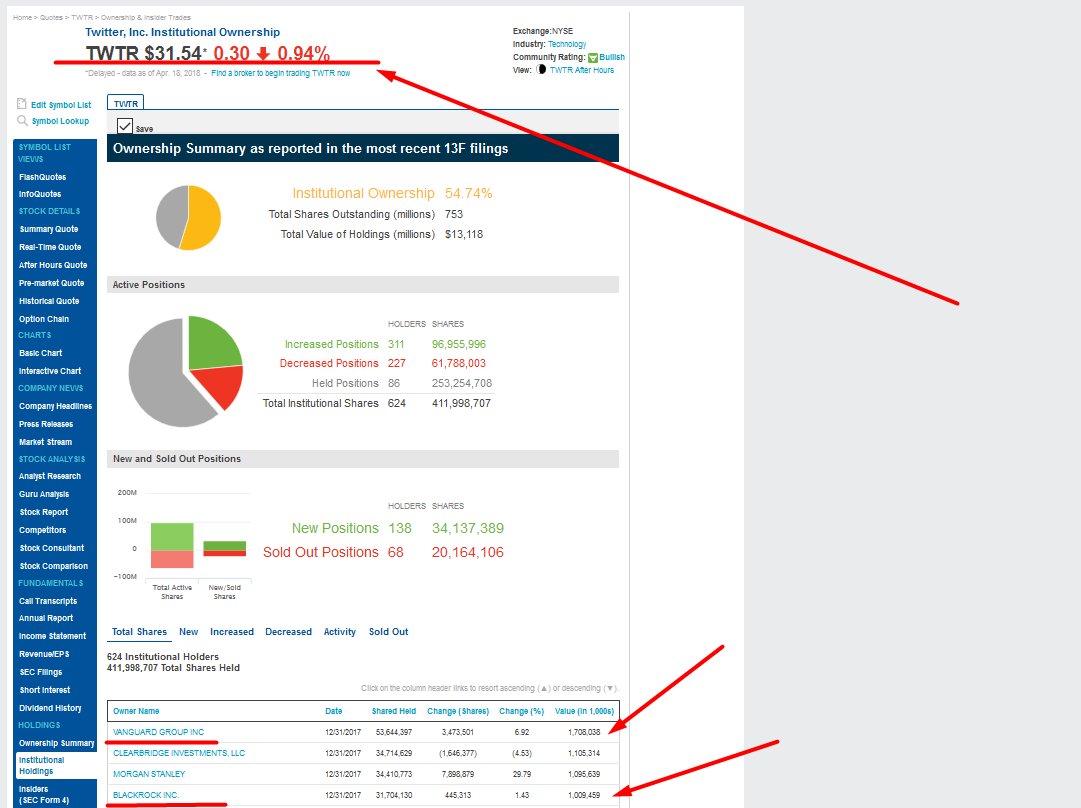Viewport: 1081px width, 808px height.
Task: Open Stock Report sidebar item
Action: click(x=44, y=512)
